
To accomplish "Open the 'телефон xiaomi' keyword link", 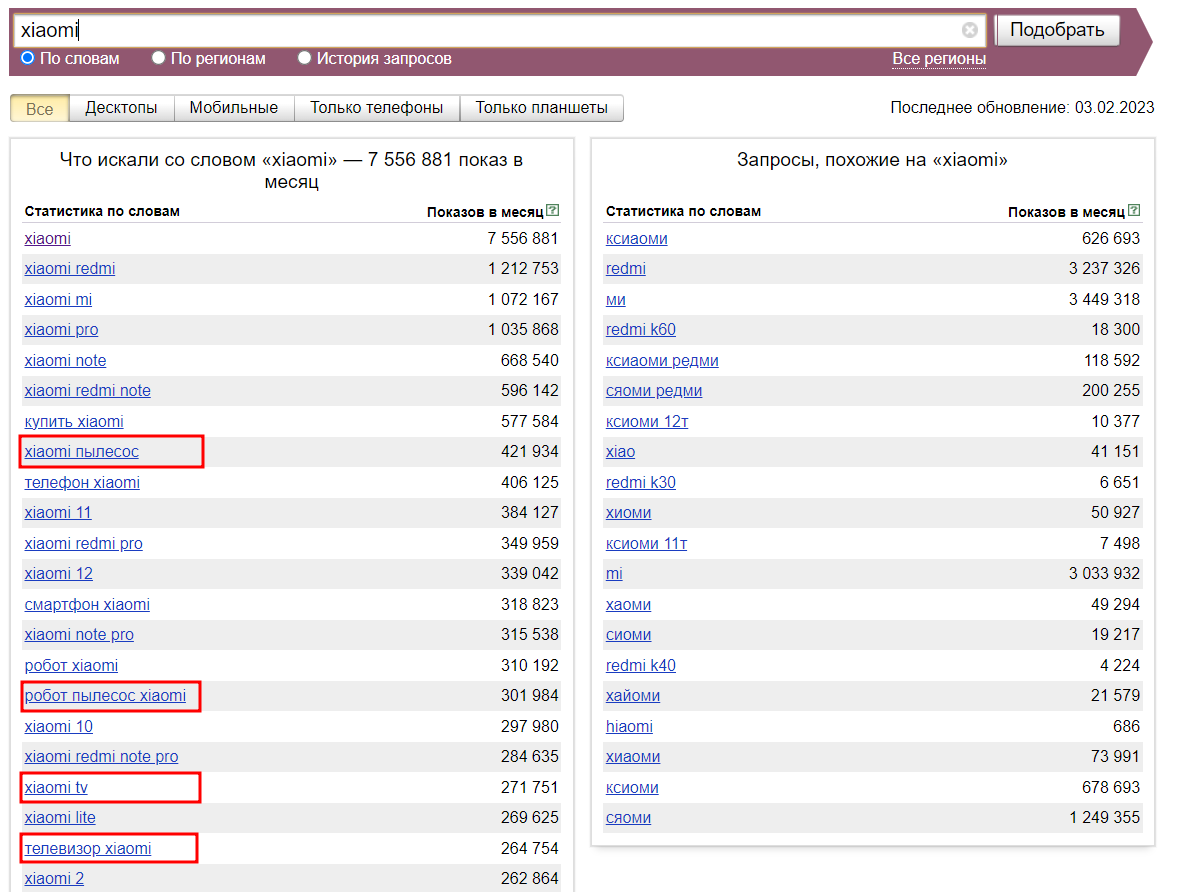I will point(82,482).
